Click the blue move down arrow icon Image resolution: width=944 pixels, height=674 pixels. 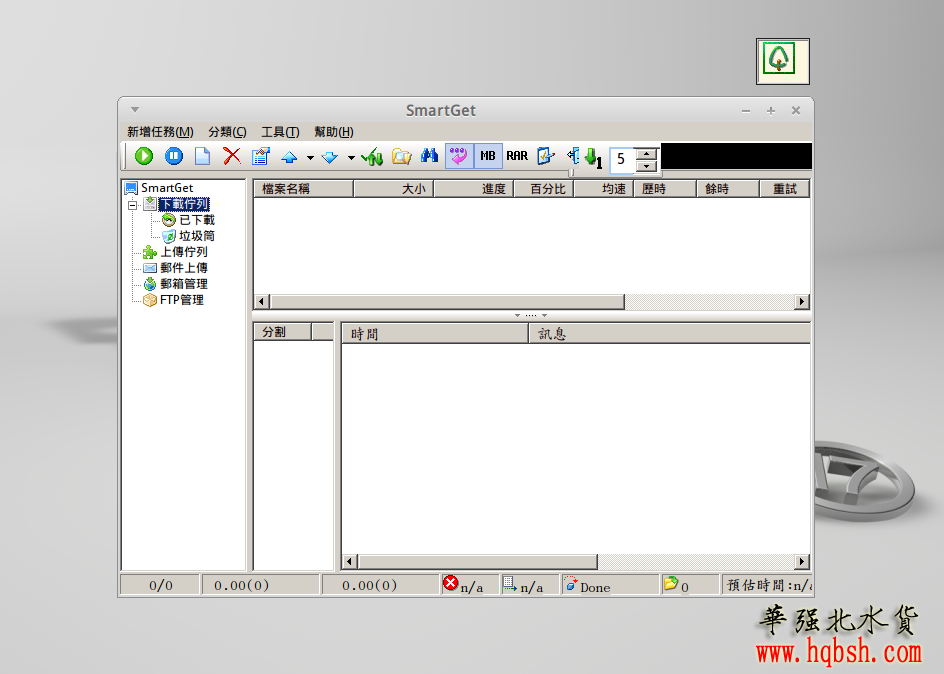tap(330, 158)
